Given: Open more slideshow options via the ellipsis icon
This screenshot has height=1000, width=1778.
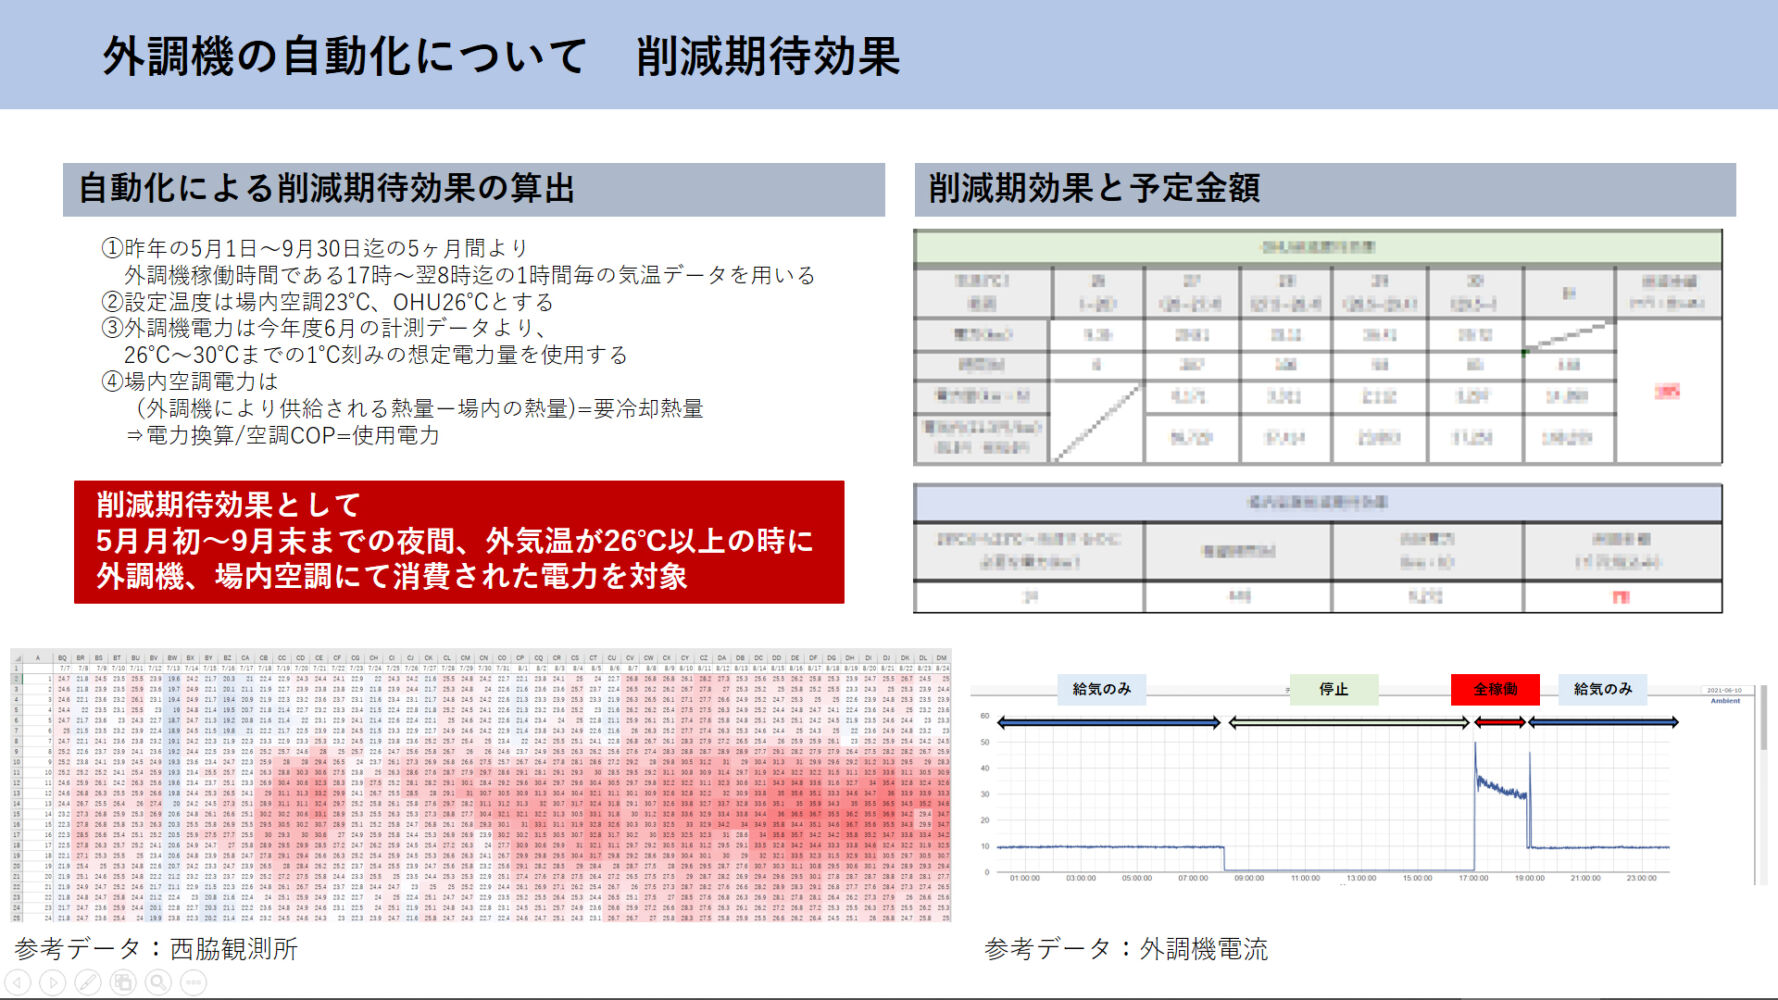Looking at the screenshot, I should click(193, 982).
